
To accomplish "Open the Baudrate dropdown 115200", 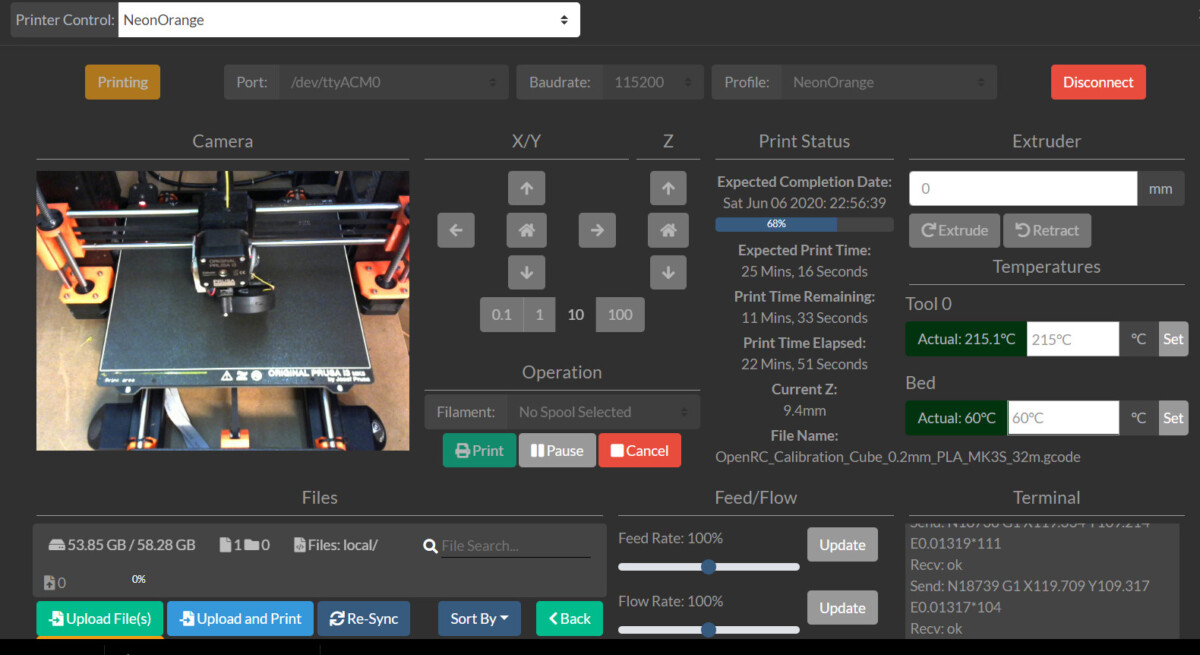I will point(651,83).
